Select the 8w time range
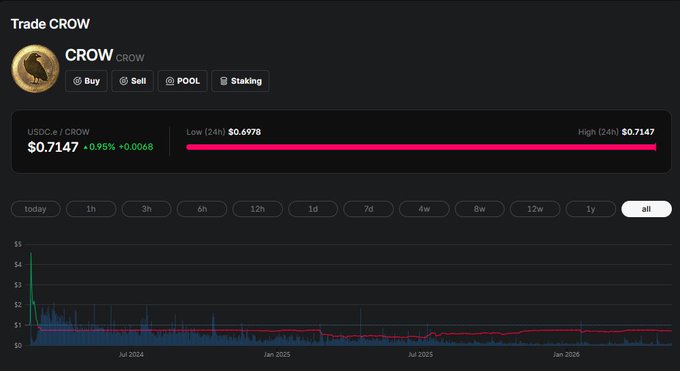The width and height of the screenshot is (680, 371). 480,209
